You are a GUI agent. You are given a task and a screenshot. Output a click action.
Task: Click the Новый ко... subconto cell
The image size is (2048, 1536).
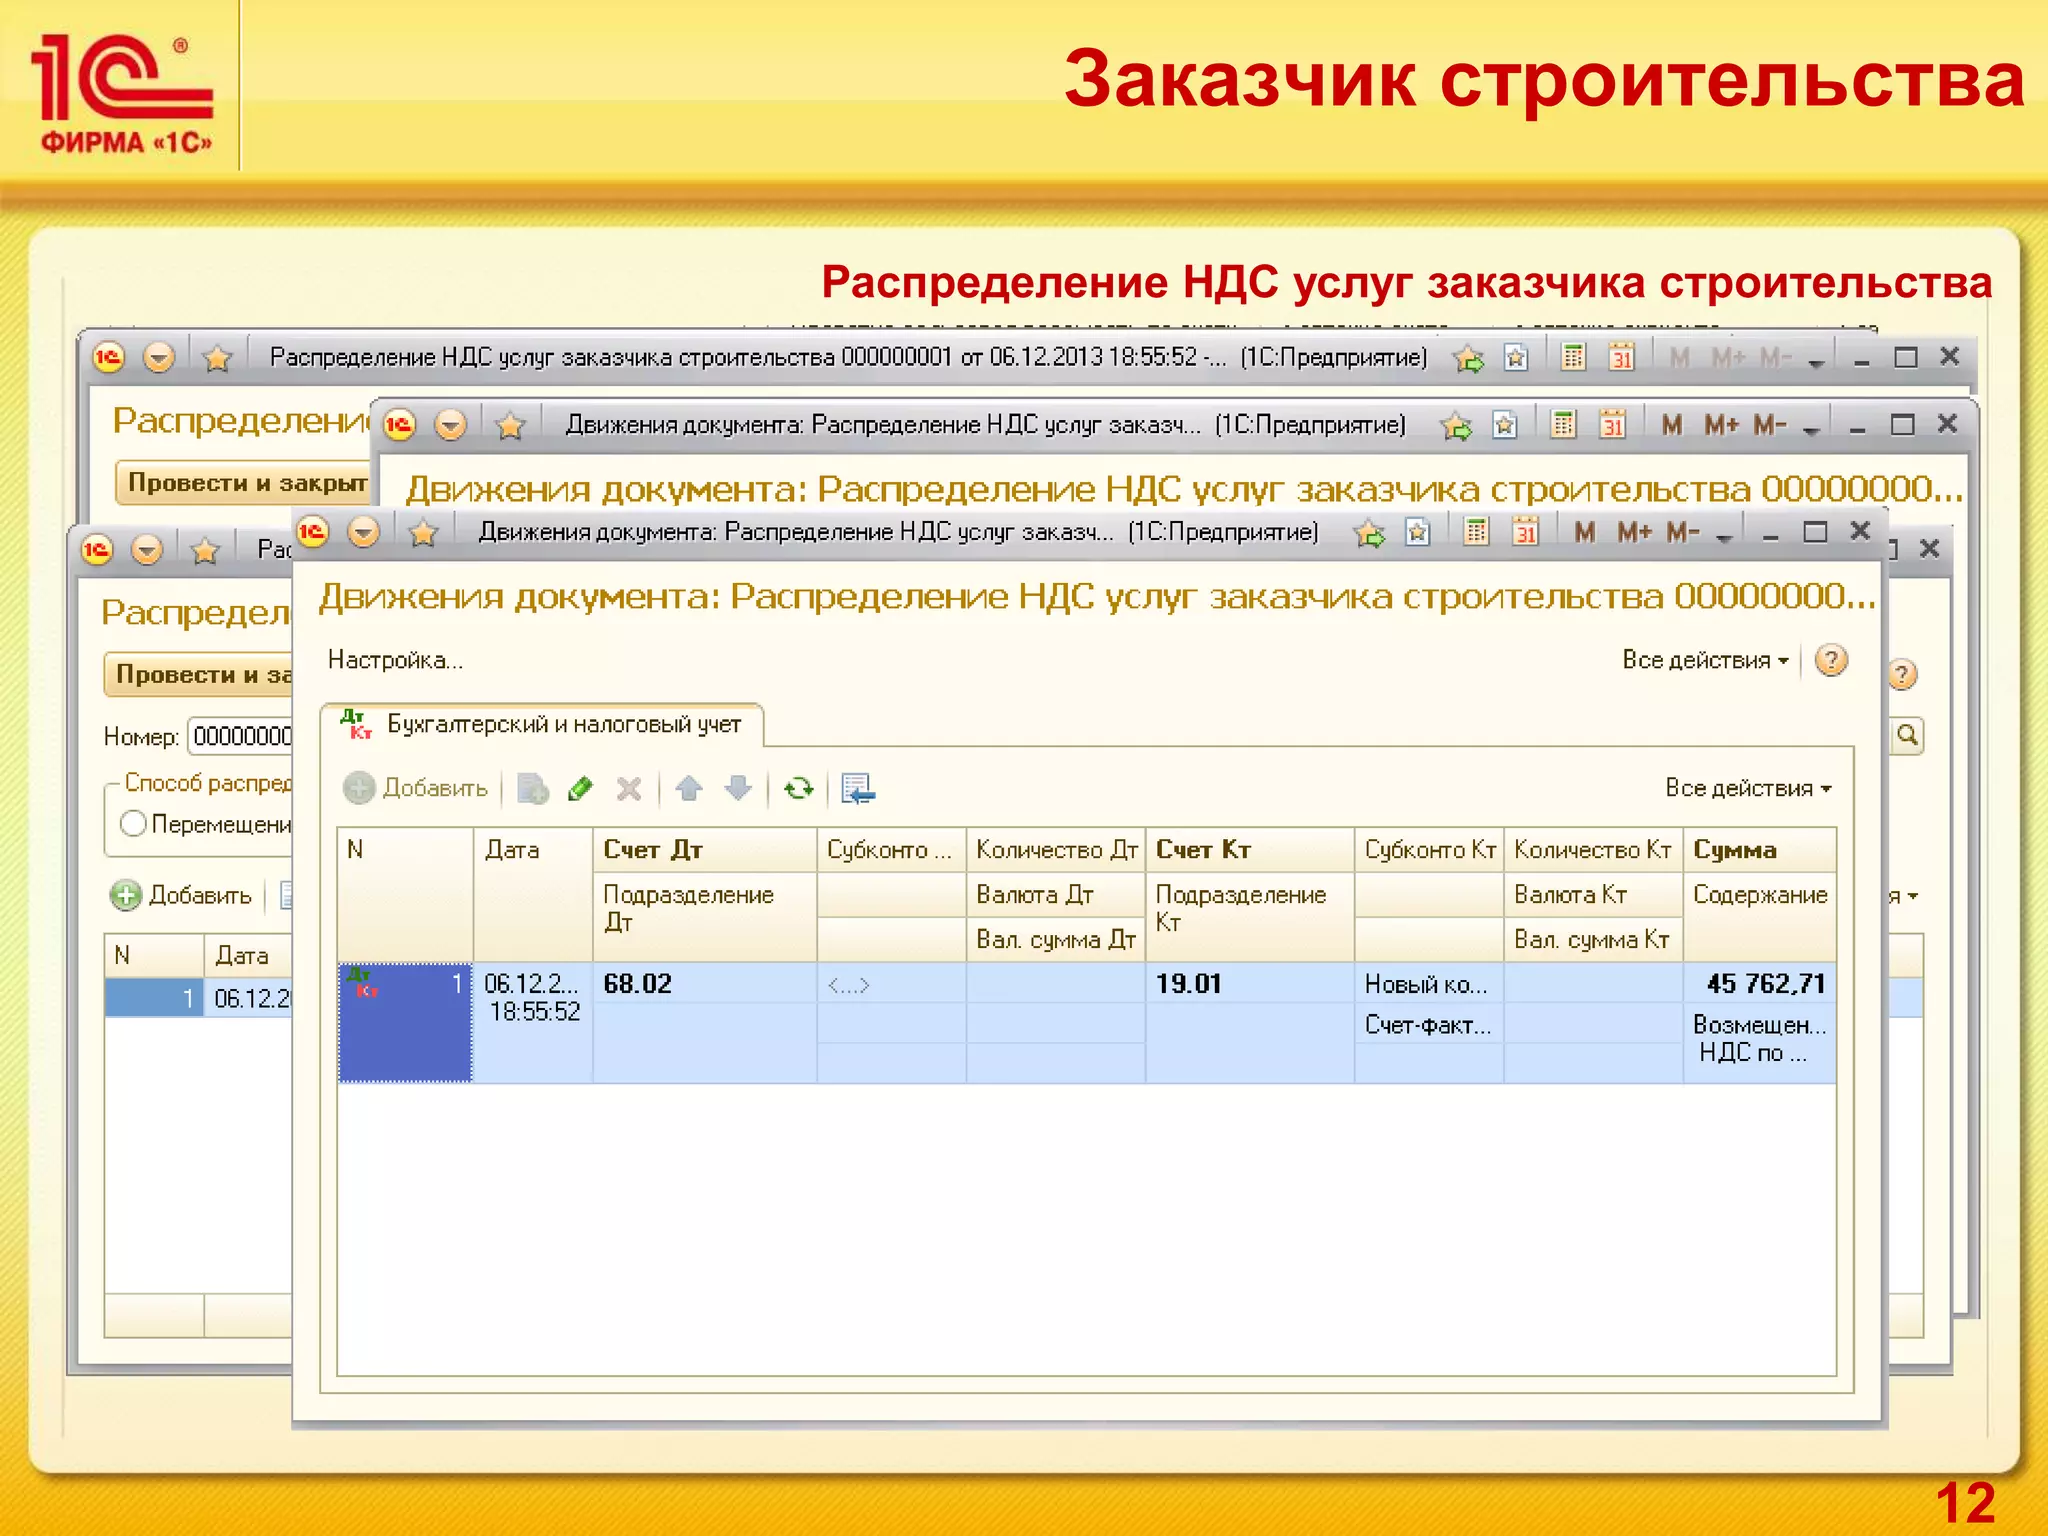1428,984
